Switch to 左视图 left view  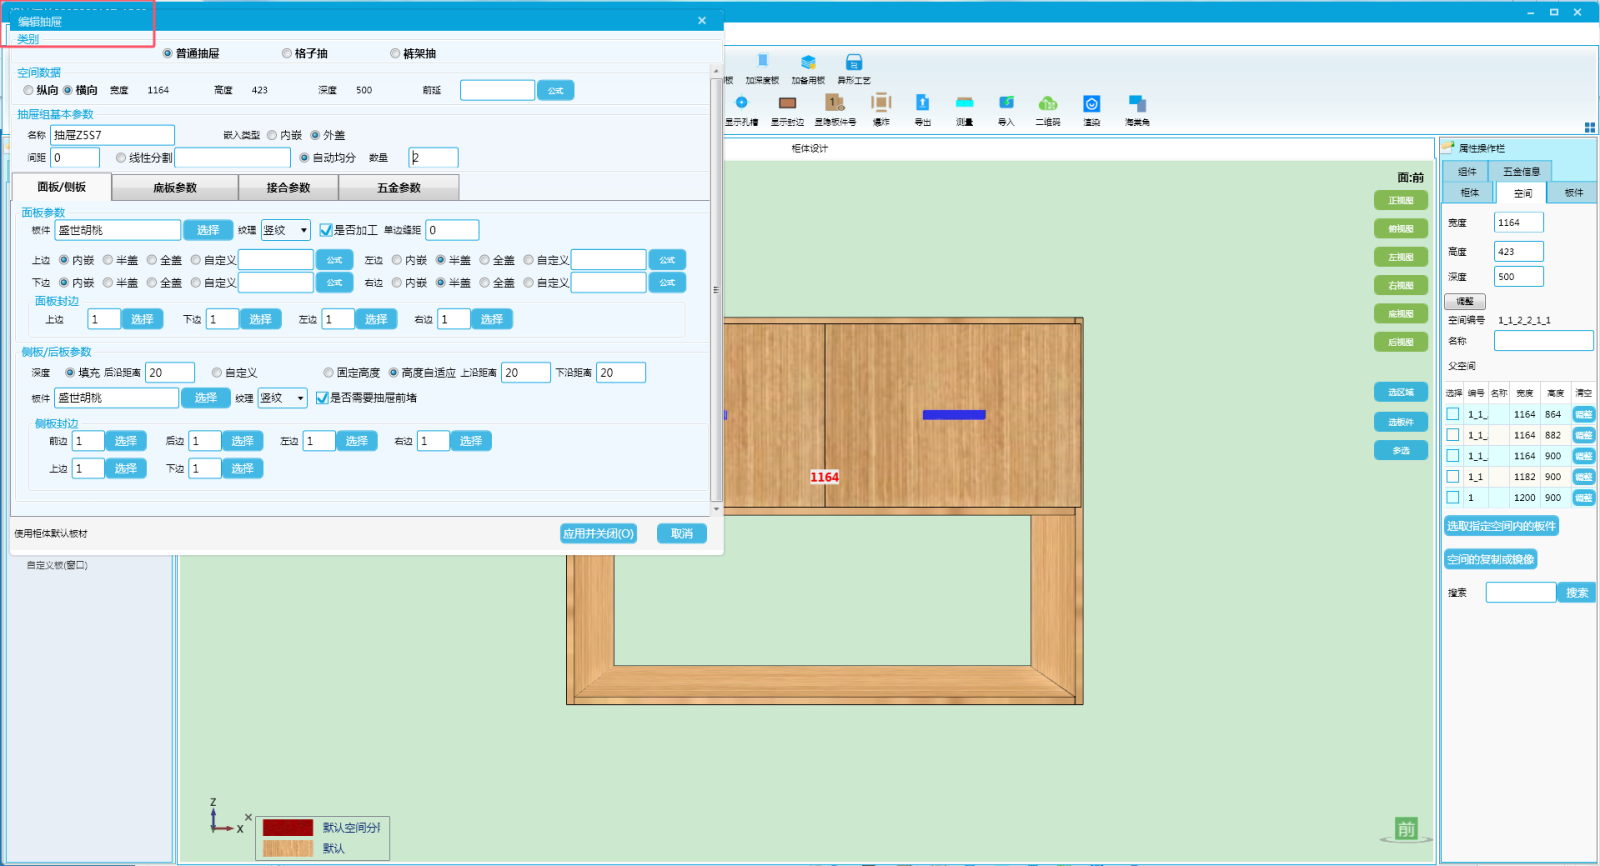(1401, 257)
